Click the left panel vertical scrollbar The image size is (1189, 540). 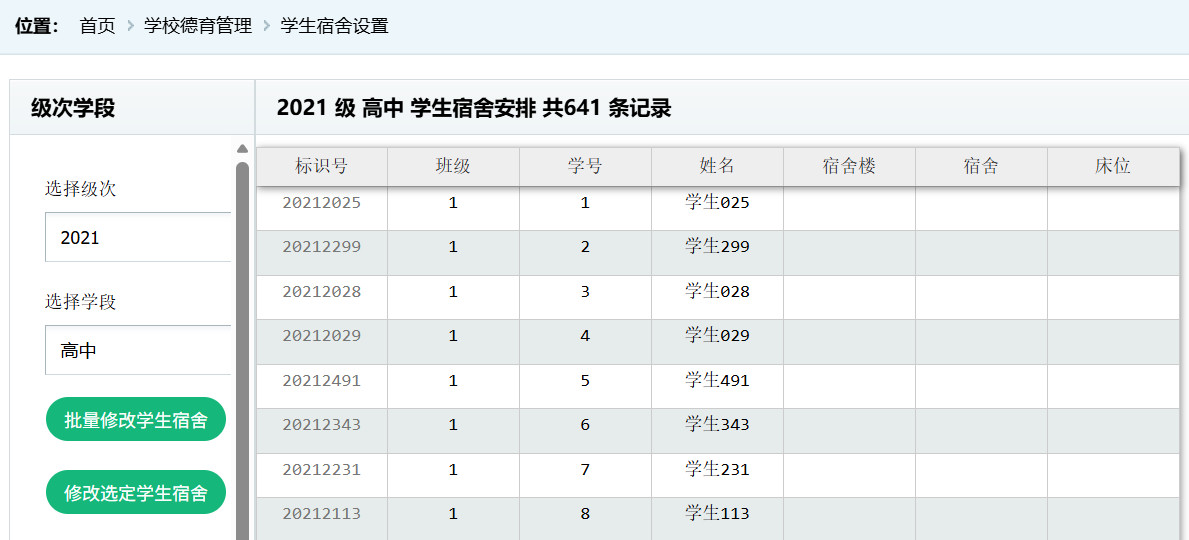[242, 350]
